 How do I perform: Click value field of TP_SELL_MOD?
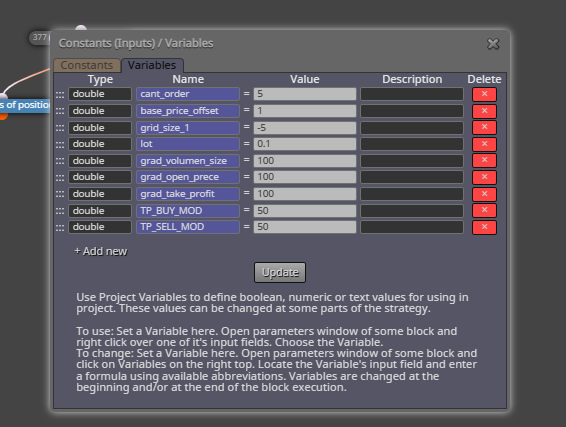pyautogui.click(x=305, y=227)
